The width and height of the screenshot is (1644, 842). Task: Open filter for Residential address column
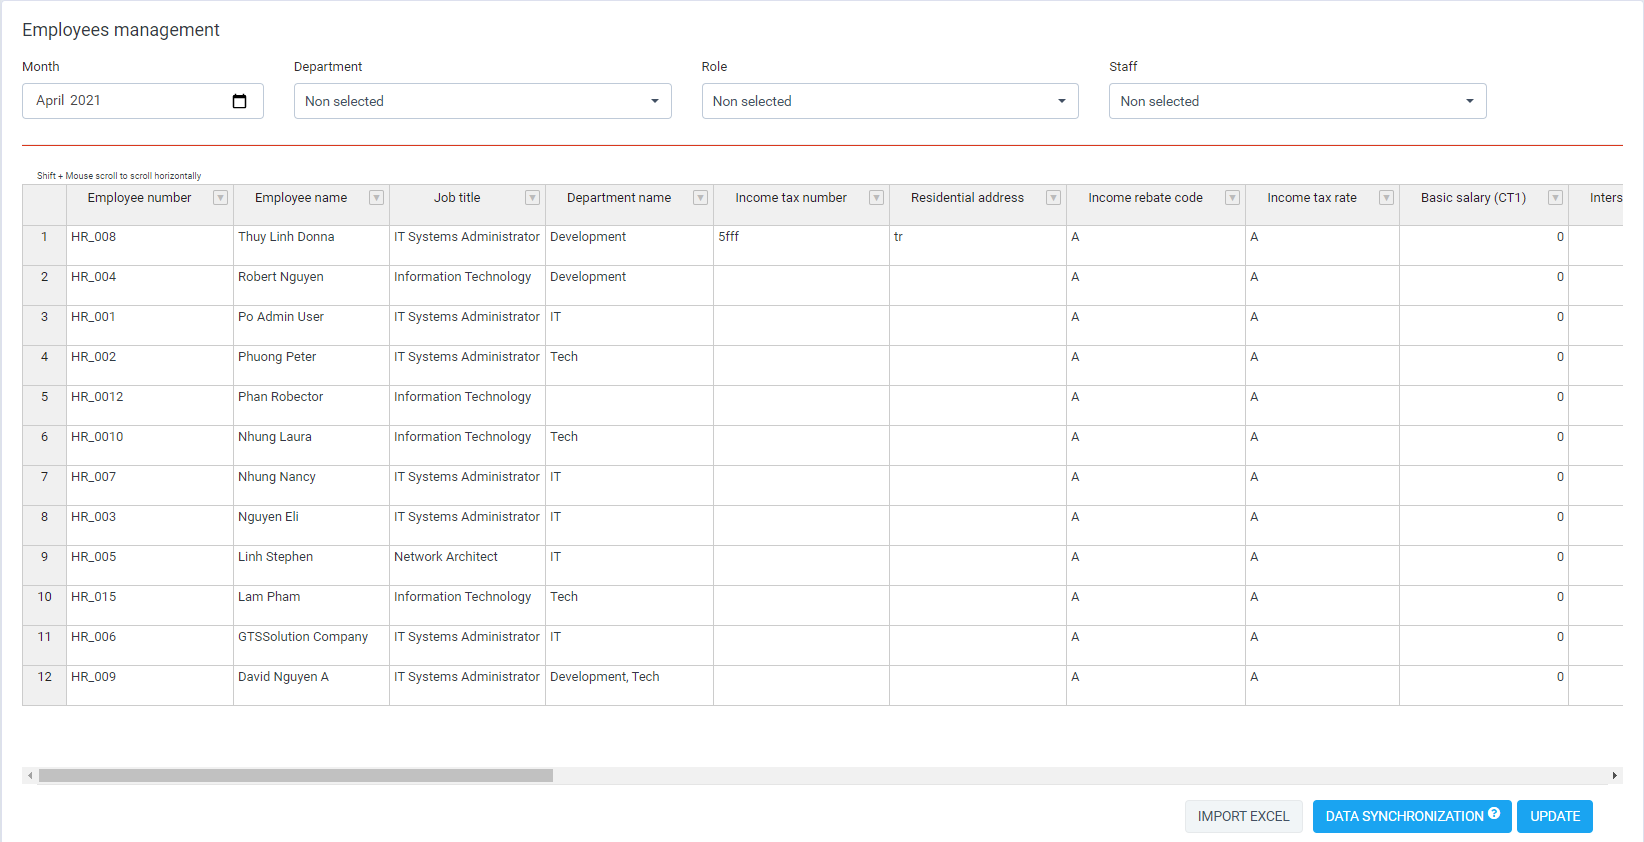tap(1053, 198)
